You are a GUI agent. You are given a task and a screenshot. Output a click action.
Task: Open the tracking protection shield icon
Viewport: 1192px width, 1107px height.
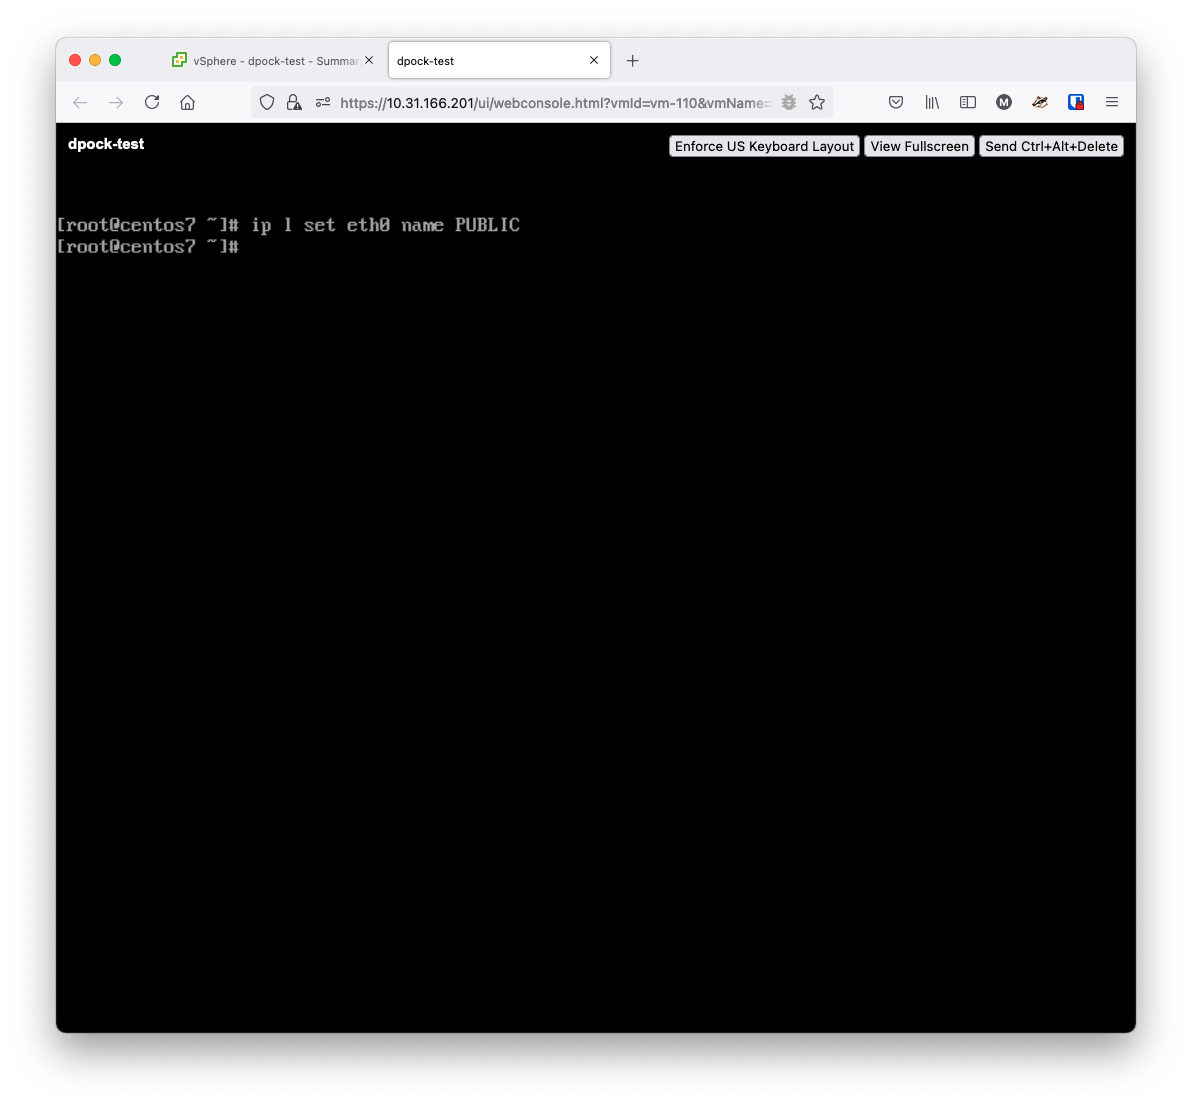tap(267, 102)
